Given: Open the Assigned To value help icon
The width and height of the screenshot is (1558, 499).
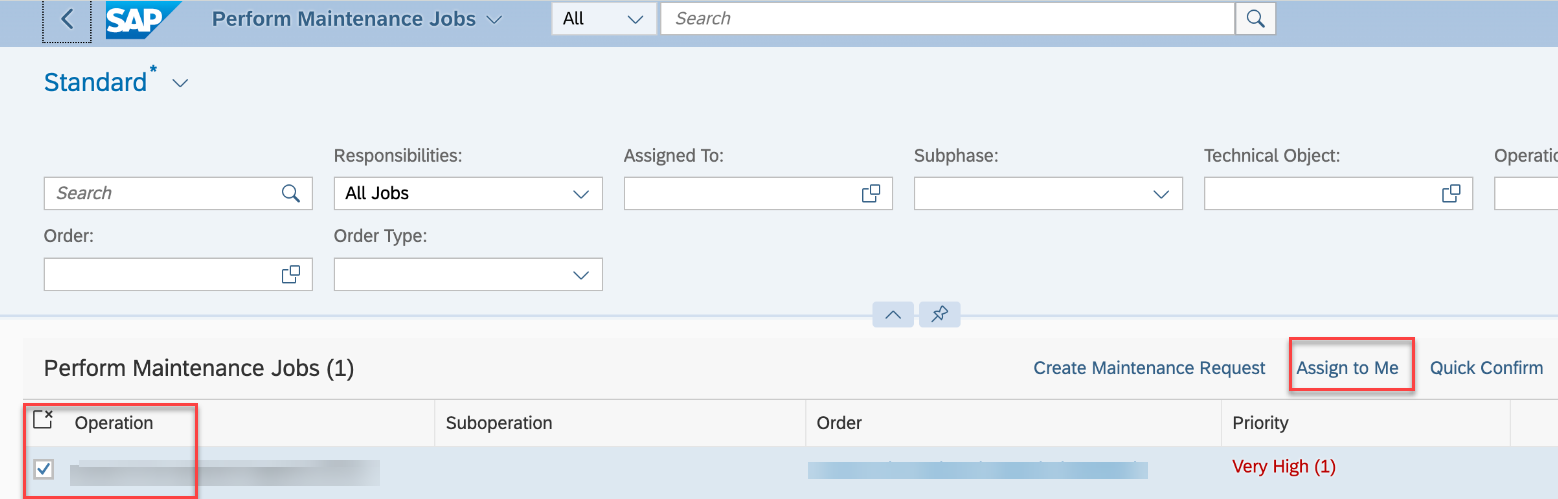Looking at the screenshot, I should coord(871,194).
